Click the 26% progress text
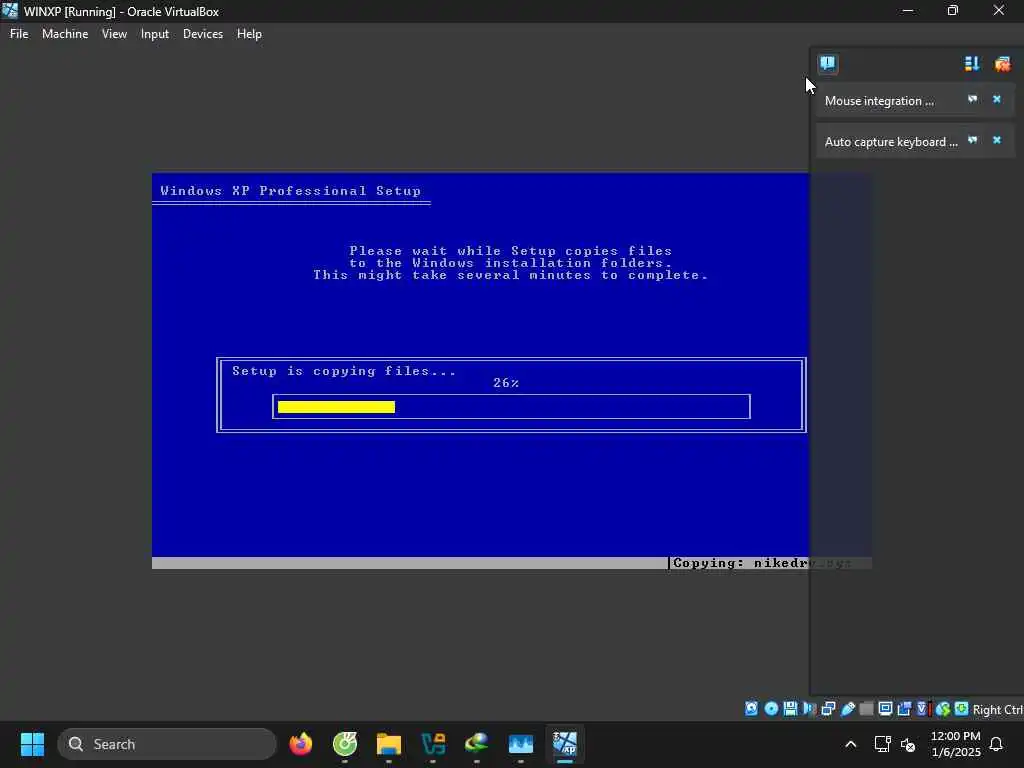 (x=505, y=383)
